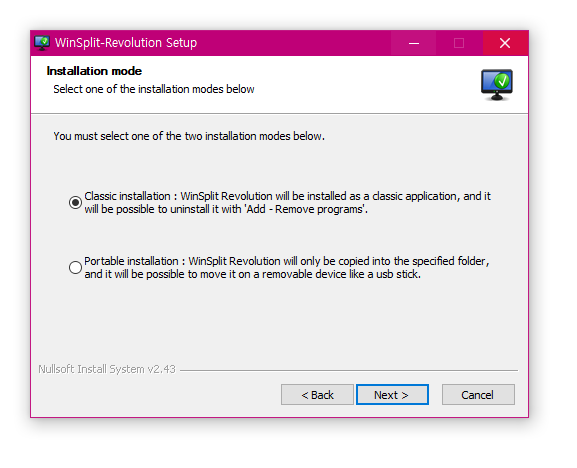Image resolution: width=577 pixels, height=468 pixels.
Task: Click the Nullsoft Install System v2.43 label
Action: pyautogui.click(x=107, y=369)
